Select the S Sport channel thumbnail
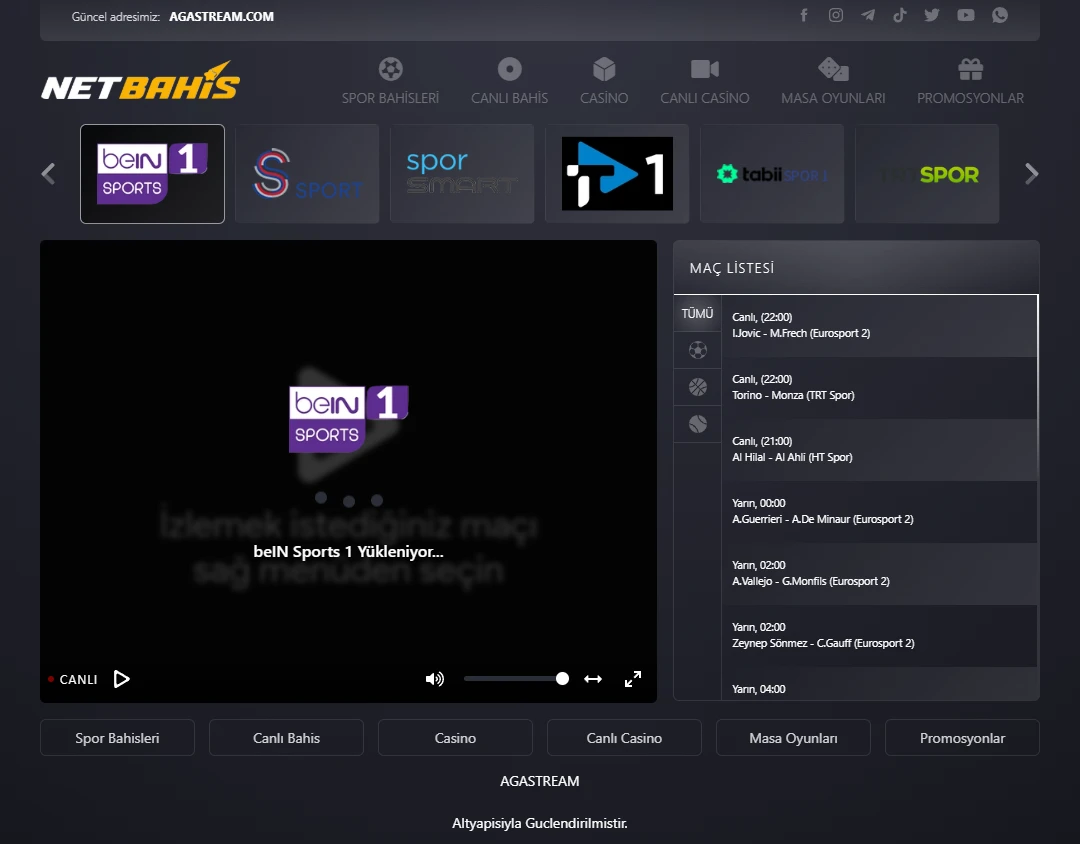This screenshot has height=844, width=1080. pos(307,174)
